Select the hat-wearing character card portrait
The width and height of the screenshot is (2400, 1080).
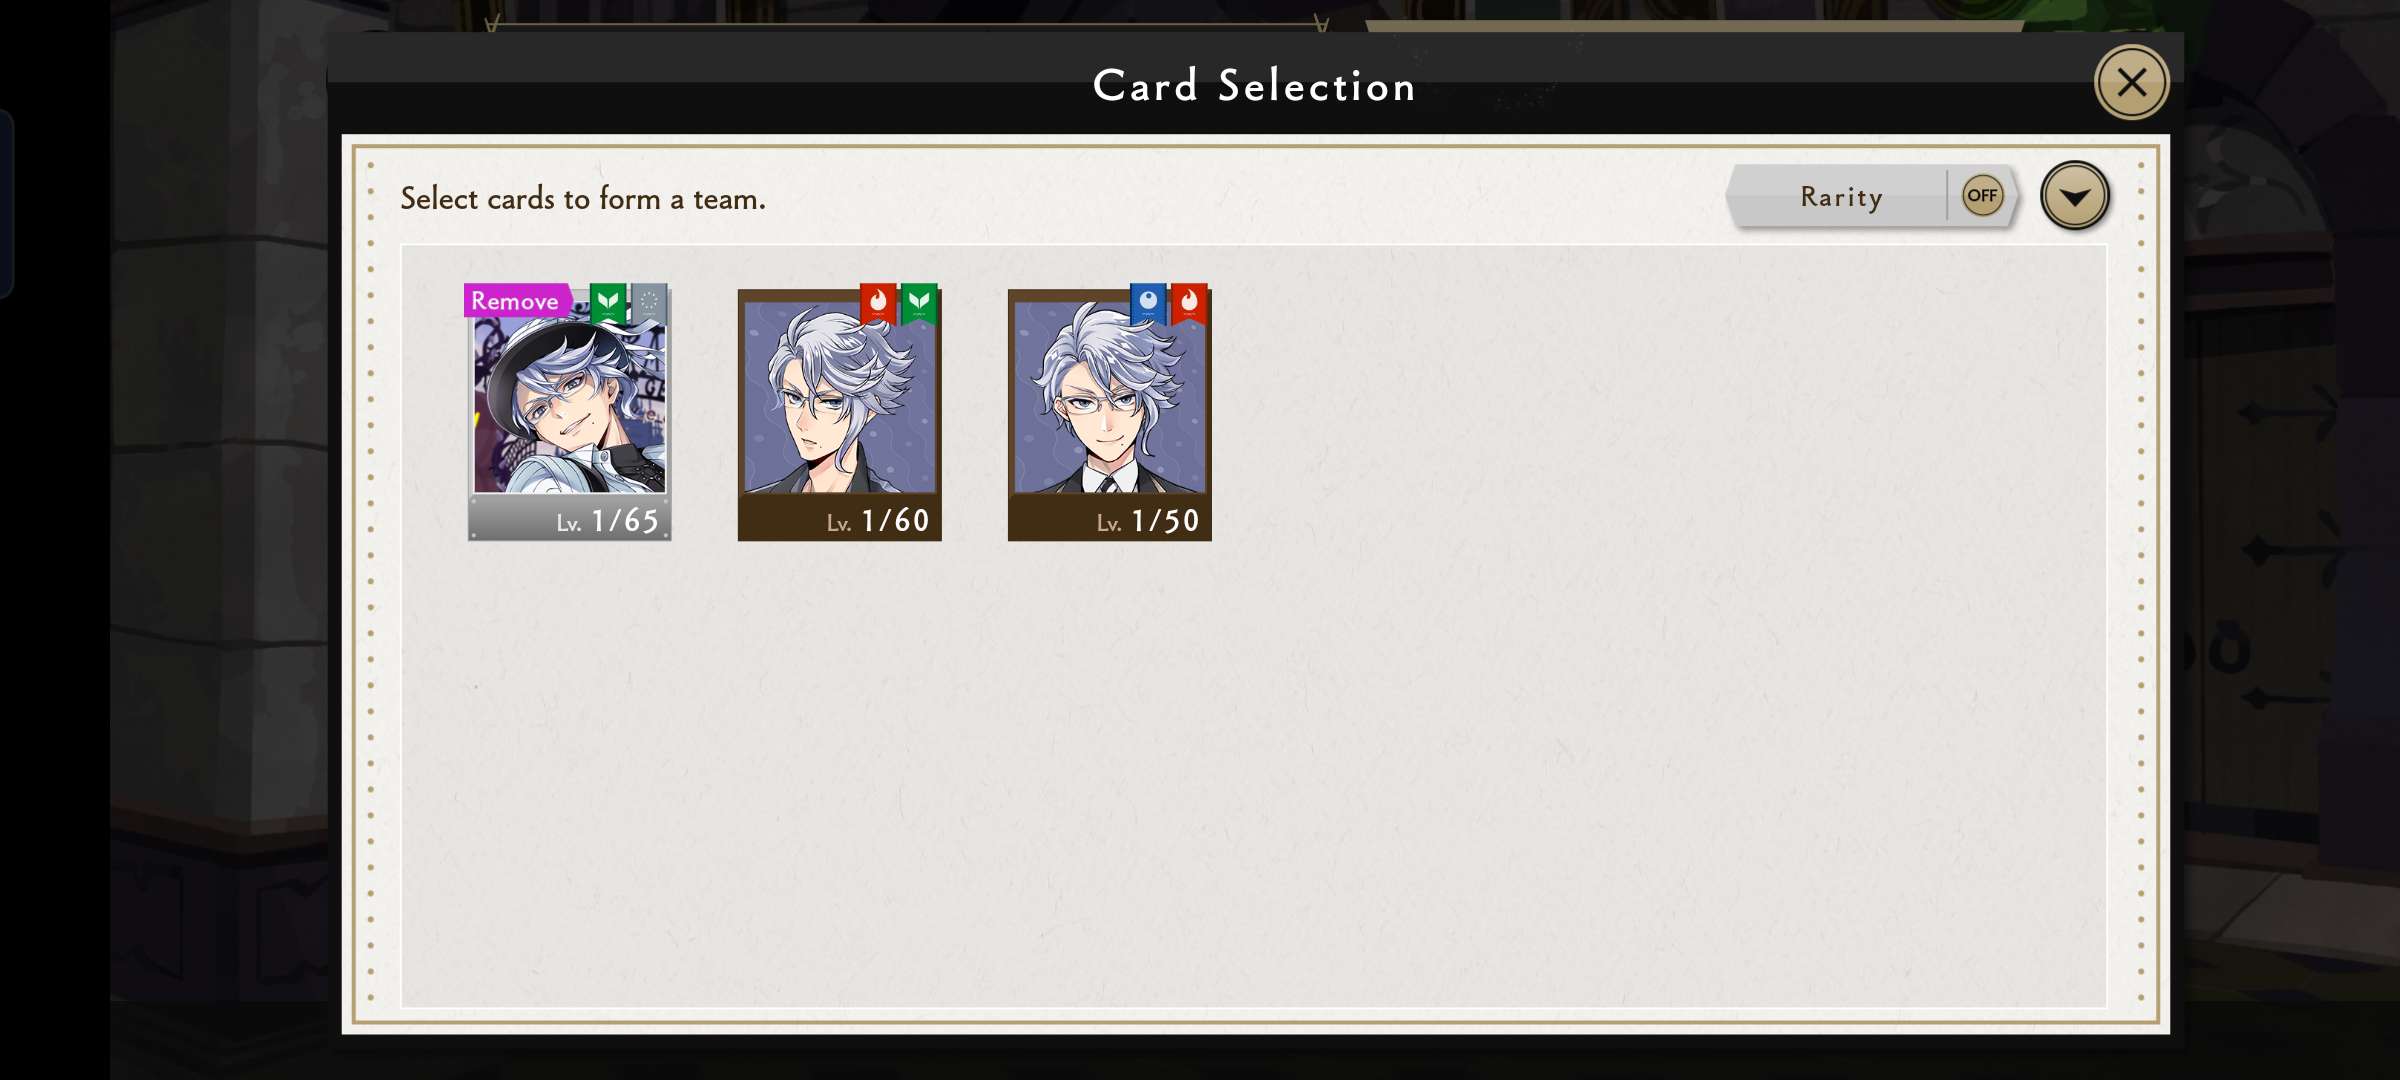tap(570, 405)
